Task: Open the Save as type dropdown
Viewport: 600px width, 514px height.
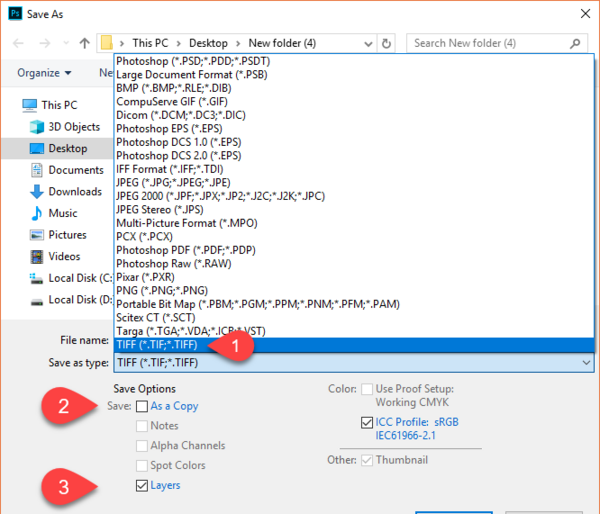Action: (x=354, y=362)
